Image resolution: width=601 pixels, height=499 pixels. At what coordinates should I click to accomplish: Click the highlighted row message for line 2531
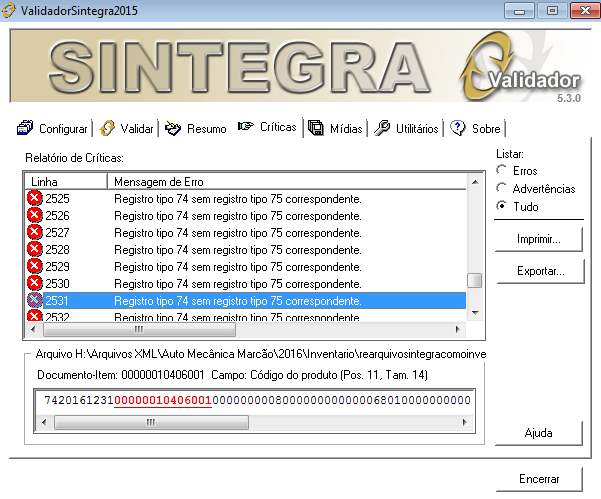(x=238, y=301)
